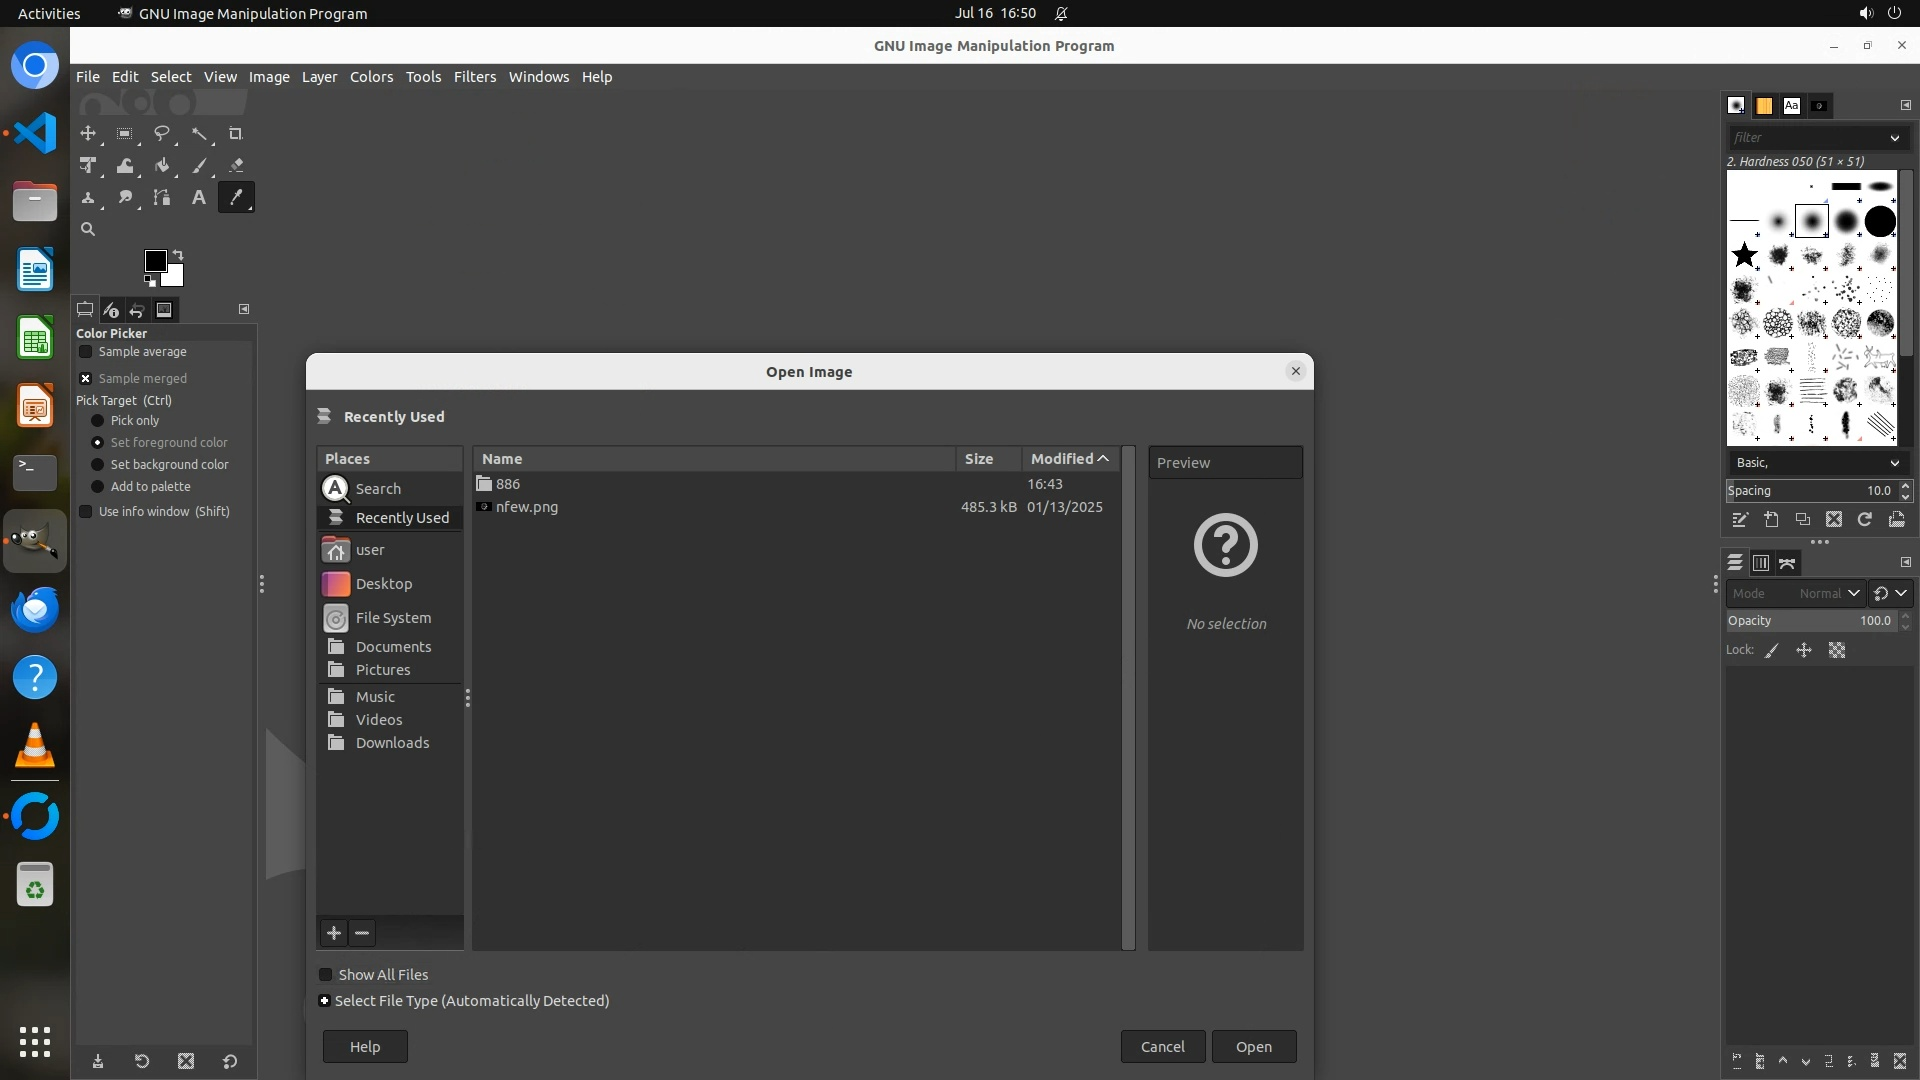Add bookmark with plus button in Places

coord(334,933)
